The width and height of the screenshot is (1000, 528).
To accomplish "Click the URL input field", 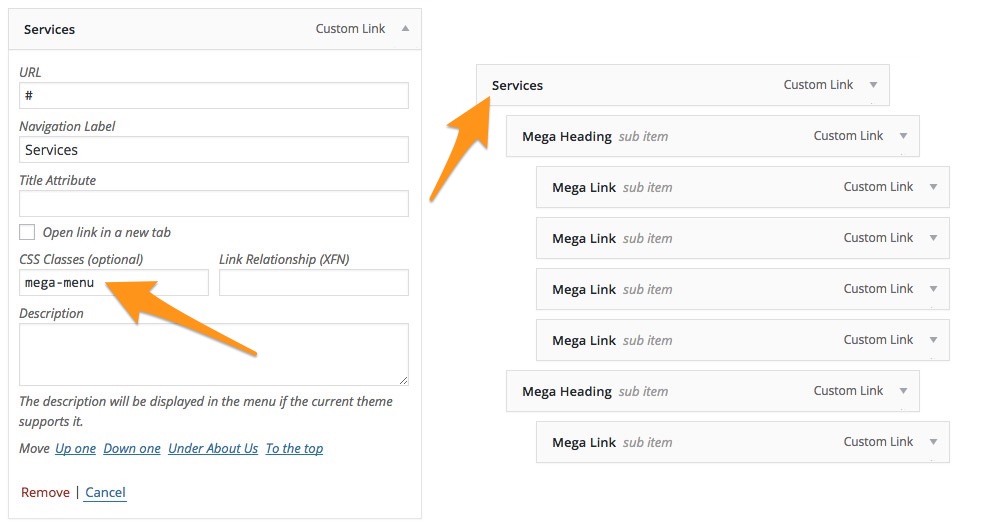I will [x=214, y=95].
